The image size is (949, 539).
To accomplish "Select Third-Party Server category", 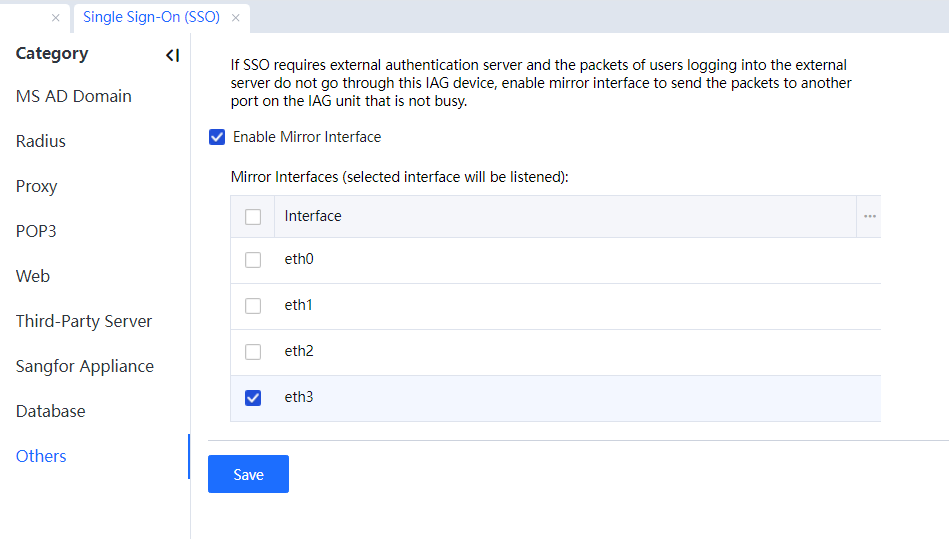I will coord(84,321).
